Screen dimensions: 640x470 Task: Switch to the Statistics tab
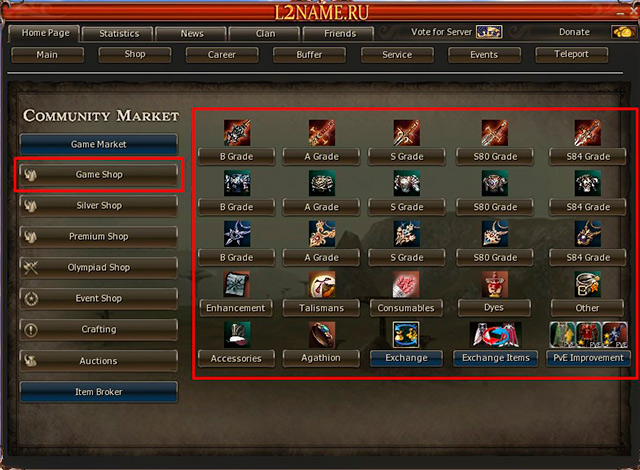coord(119,34)
